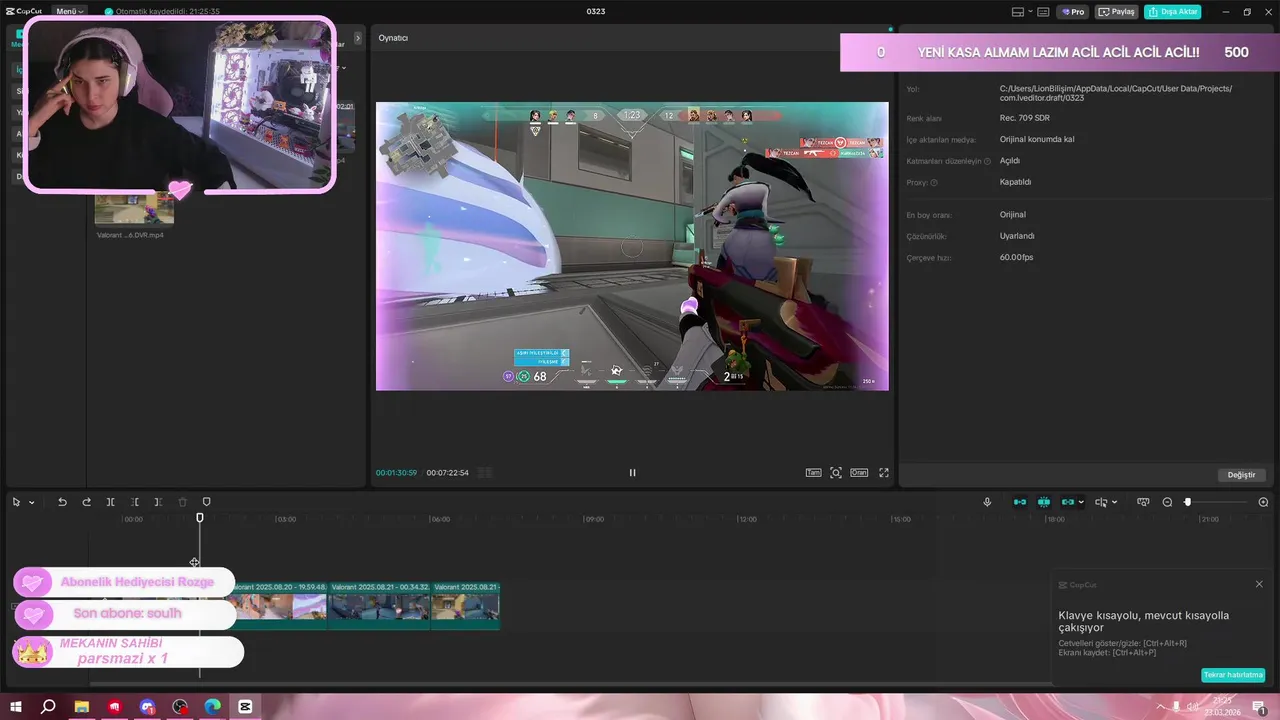The width and height of the screenshot is (1280, 720).
Task: Click the Proxy help info icon
Action: 934,183
